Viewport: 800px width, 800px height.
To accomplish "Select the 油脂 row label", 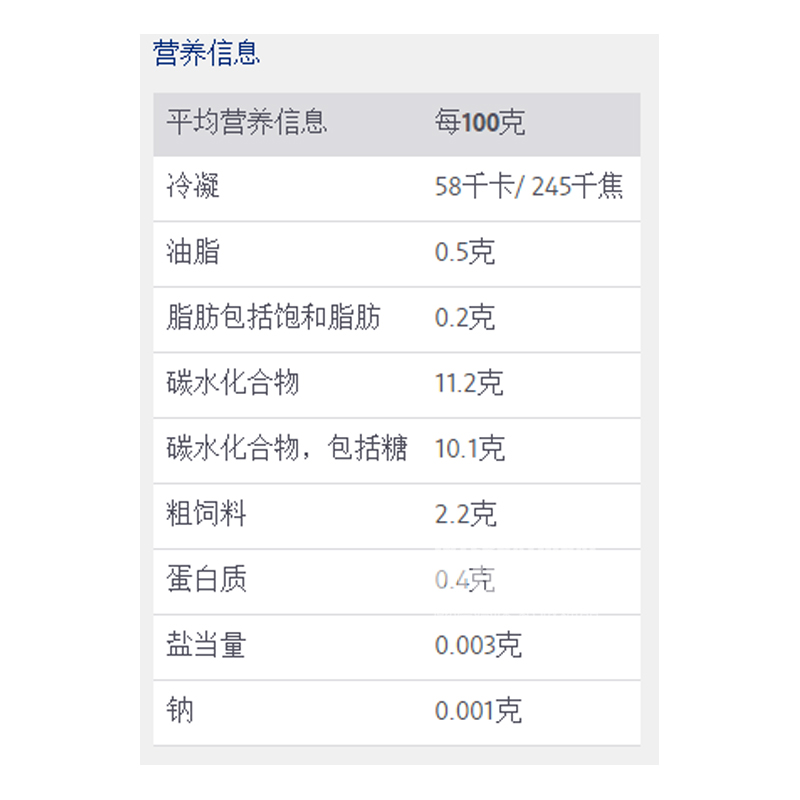I will tap(193, 253).
